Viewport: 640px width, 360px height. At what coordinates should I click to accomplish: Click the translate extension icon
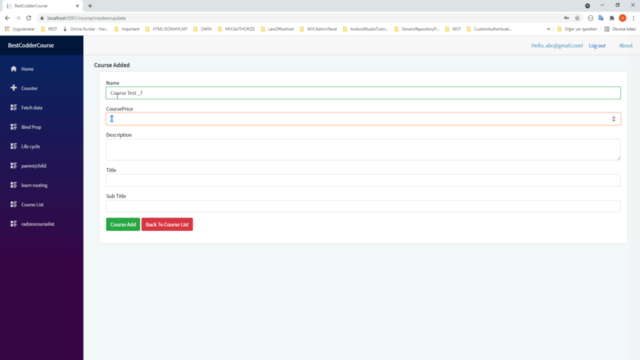(x=601, y=18)
